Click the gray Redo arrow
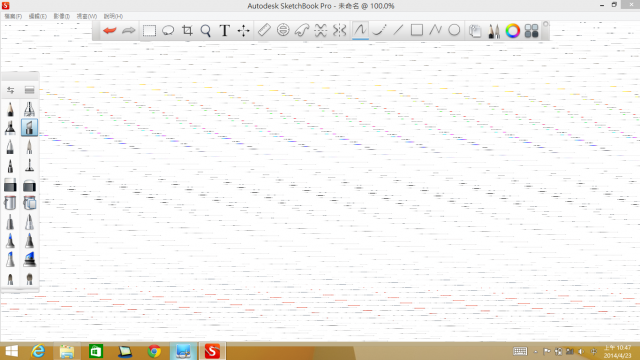This screenshot has width=640, height=360. (129, 31)
